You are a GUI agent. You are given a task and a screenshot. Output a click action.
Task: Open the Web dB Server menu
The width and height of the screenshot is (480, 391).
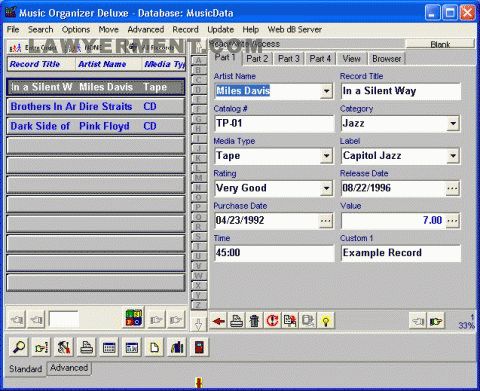[x=295, y=29]
